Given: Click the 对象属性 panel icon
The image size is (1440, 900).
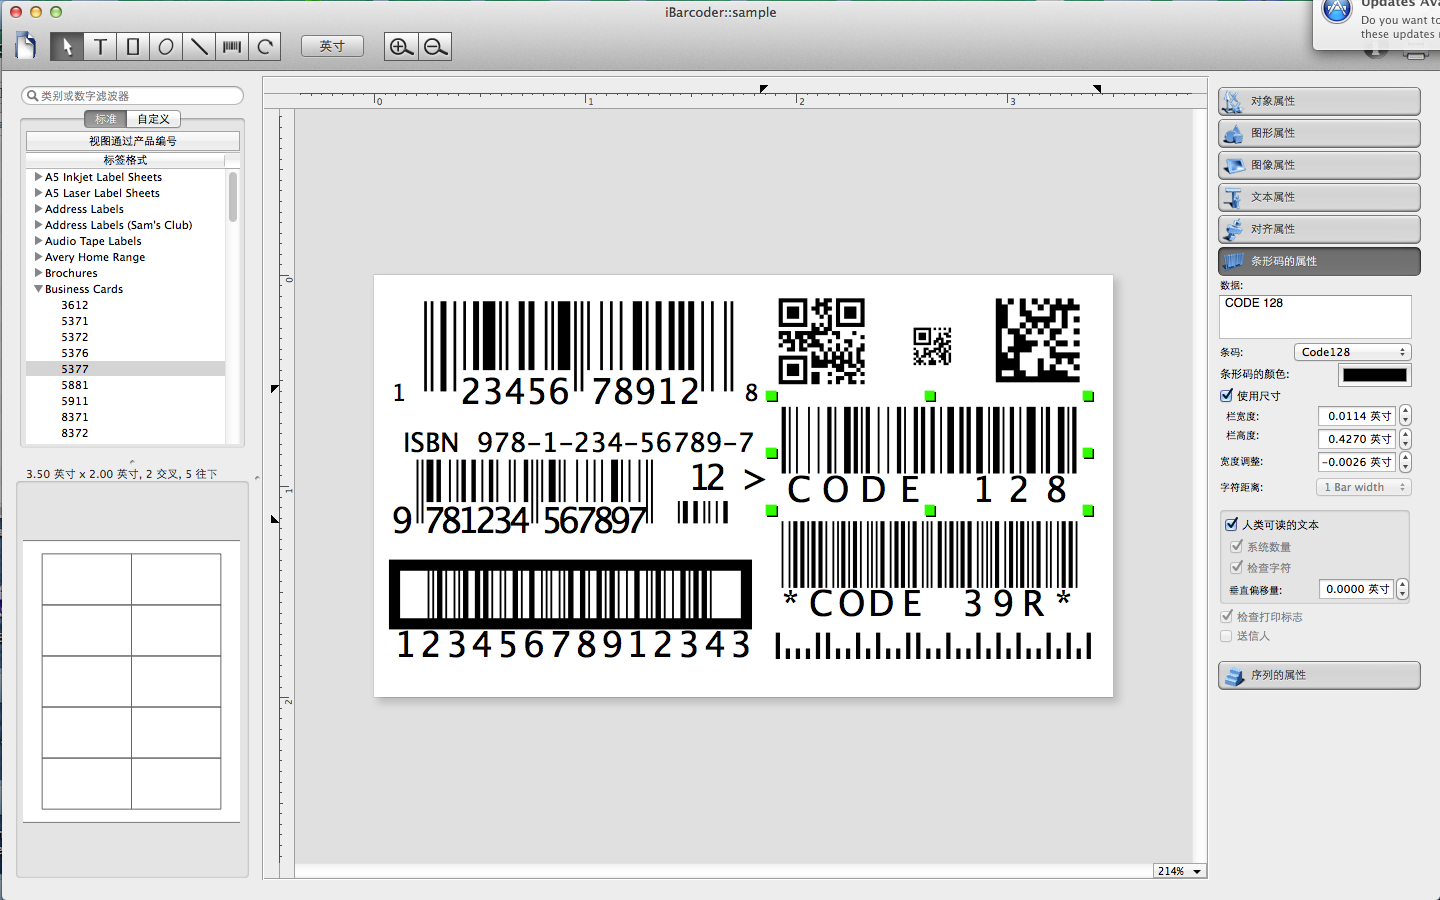Looking at the screenshot, I should (1233, 101).
